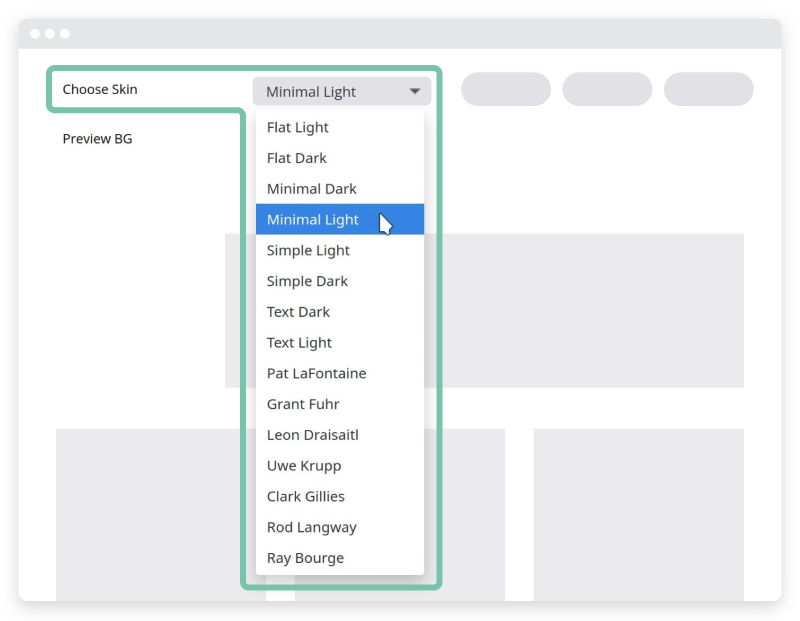Select Flat Dark skin option

coord(340,158)
